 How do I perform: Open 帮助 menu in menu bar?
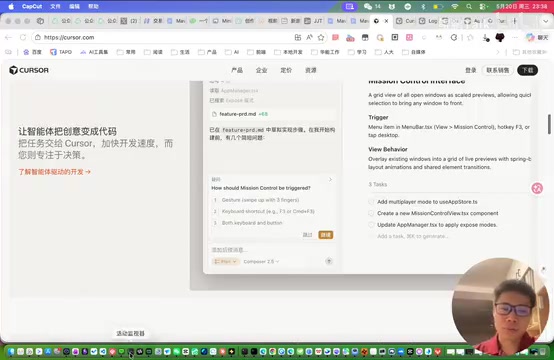tap(93, 6)
